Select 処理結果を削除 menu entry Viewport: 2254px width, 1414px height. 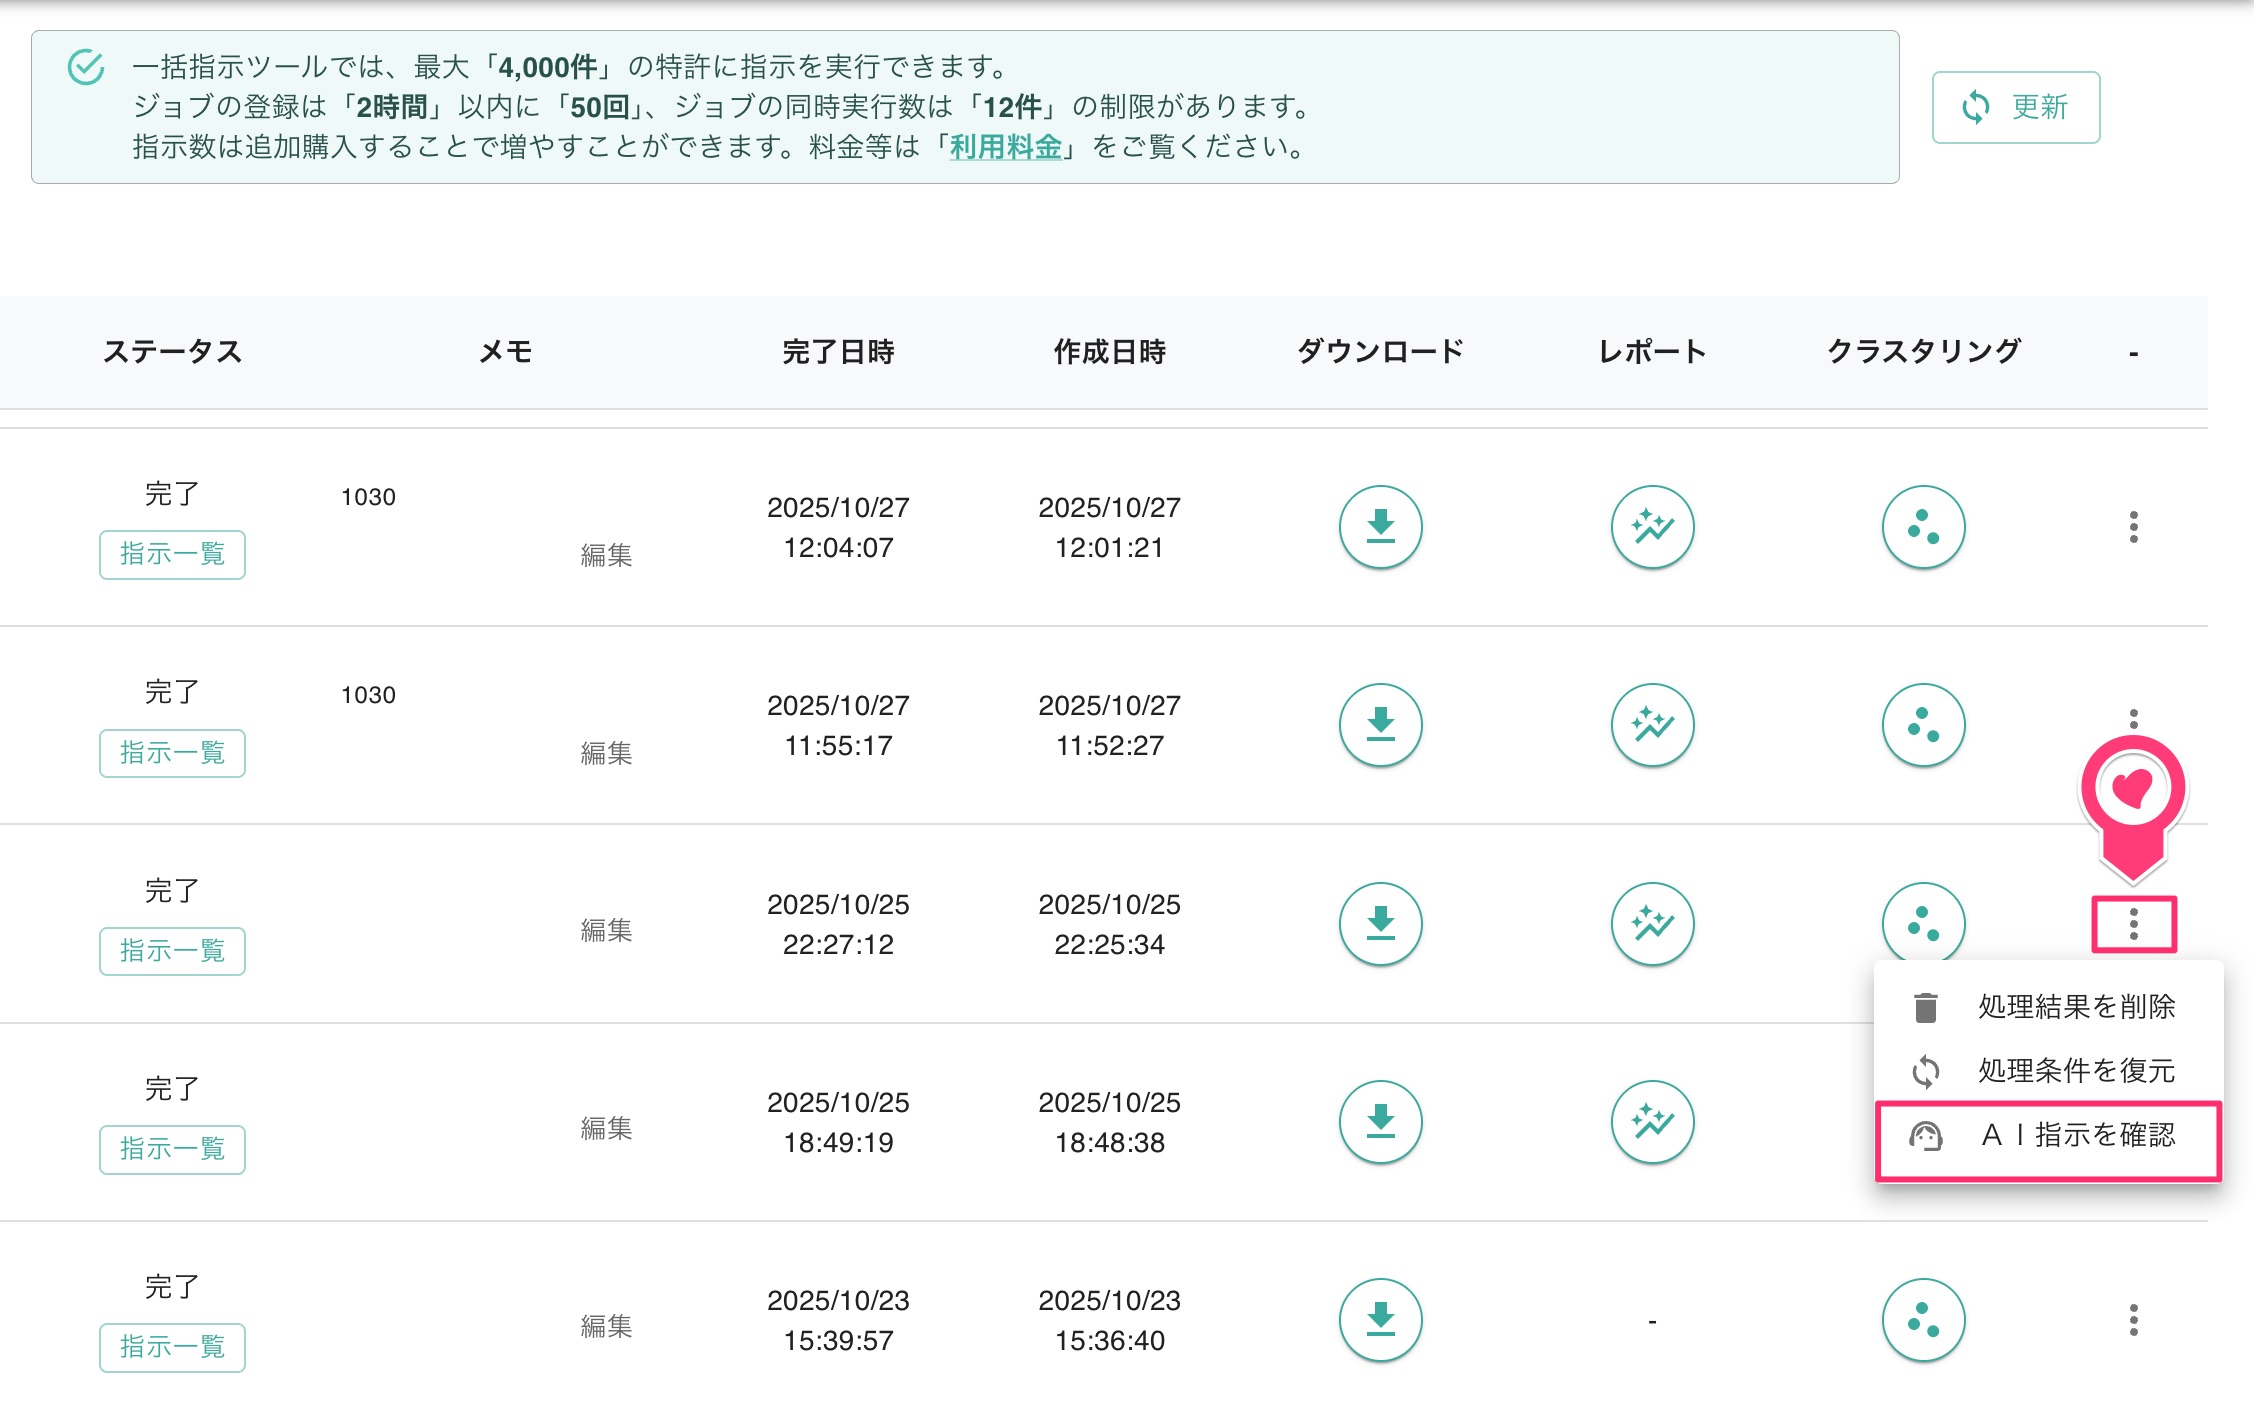coord(2048,1007)
